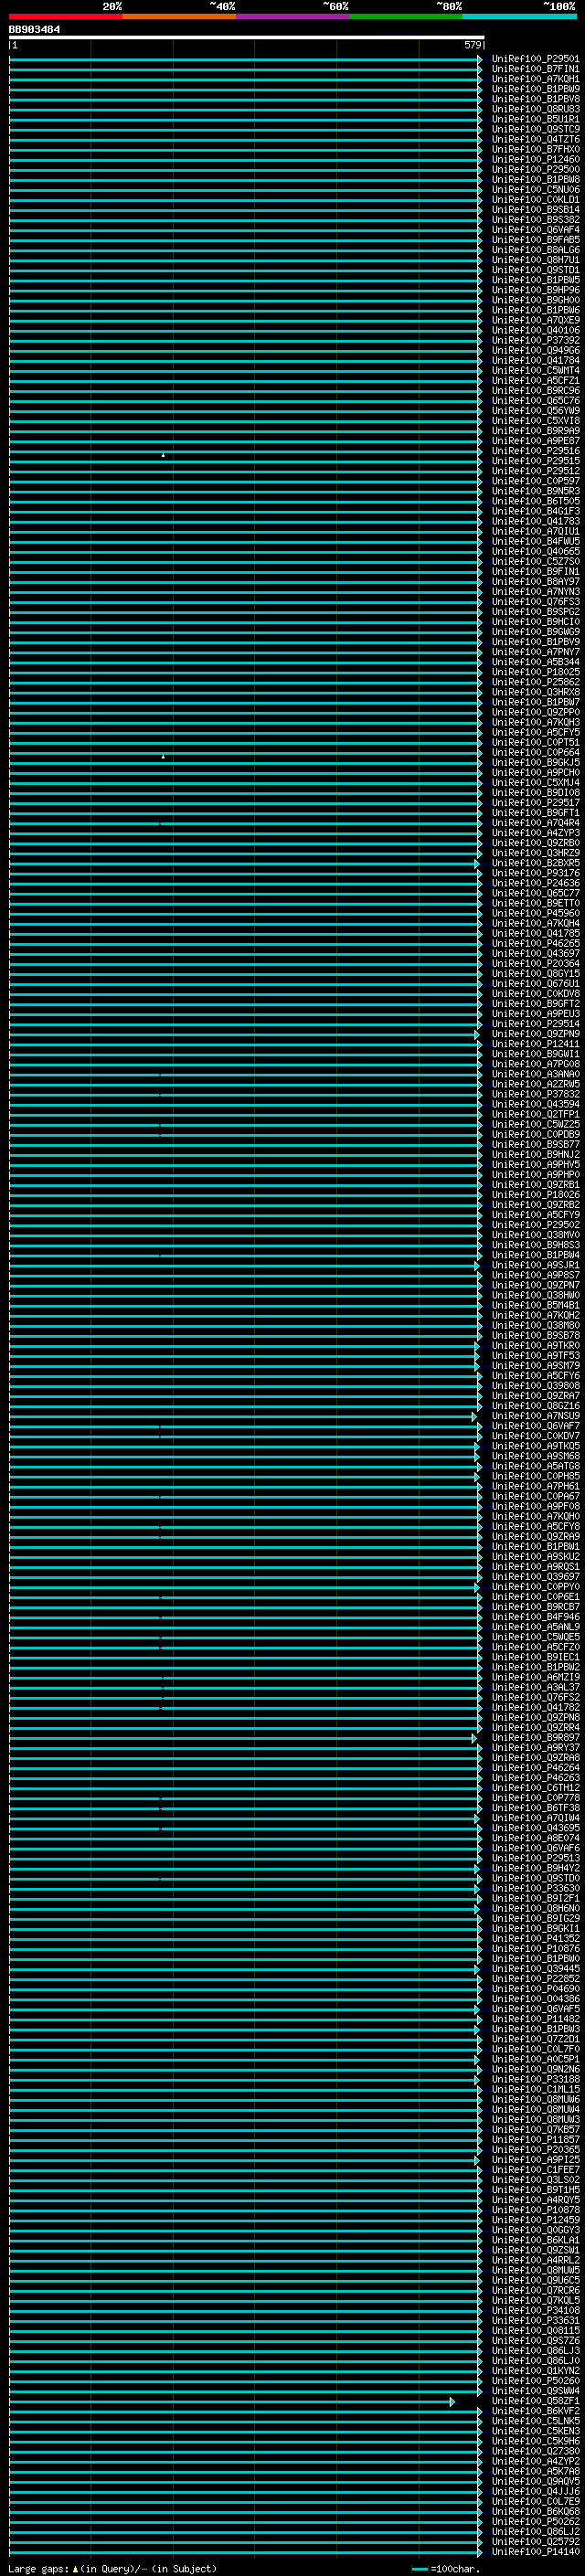This screenshot has height=2576, width=585.
Task: Click the red 20% identity color segment
Action: [65, 16]
